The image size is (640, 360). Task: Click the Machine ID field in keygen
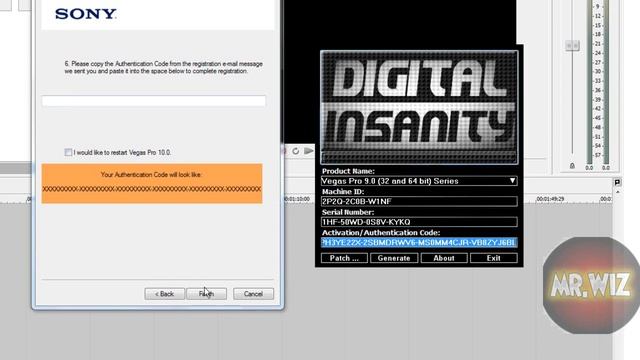coord(419,201)
